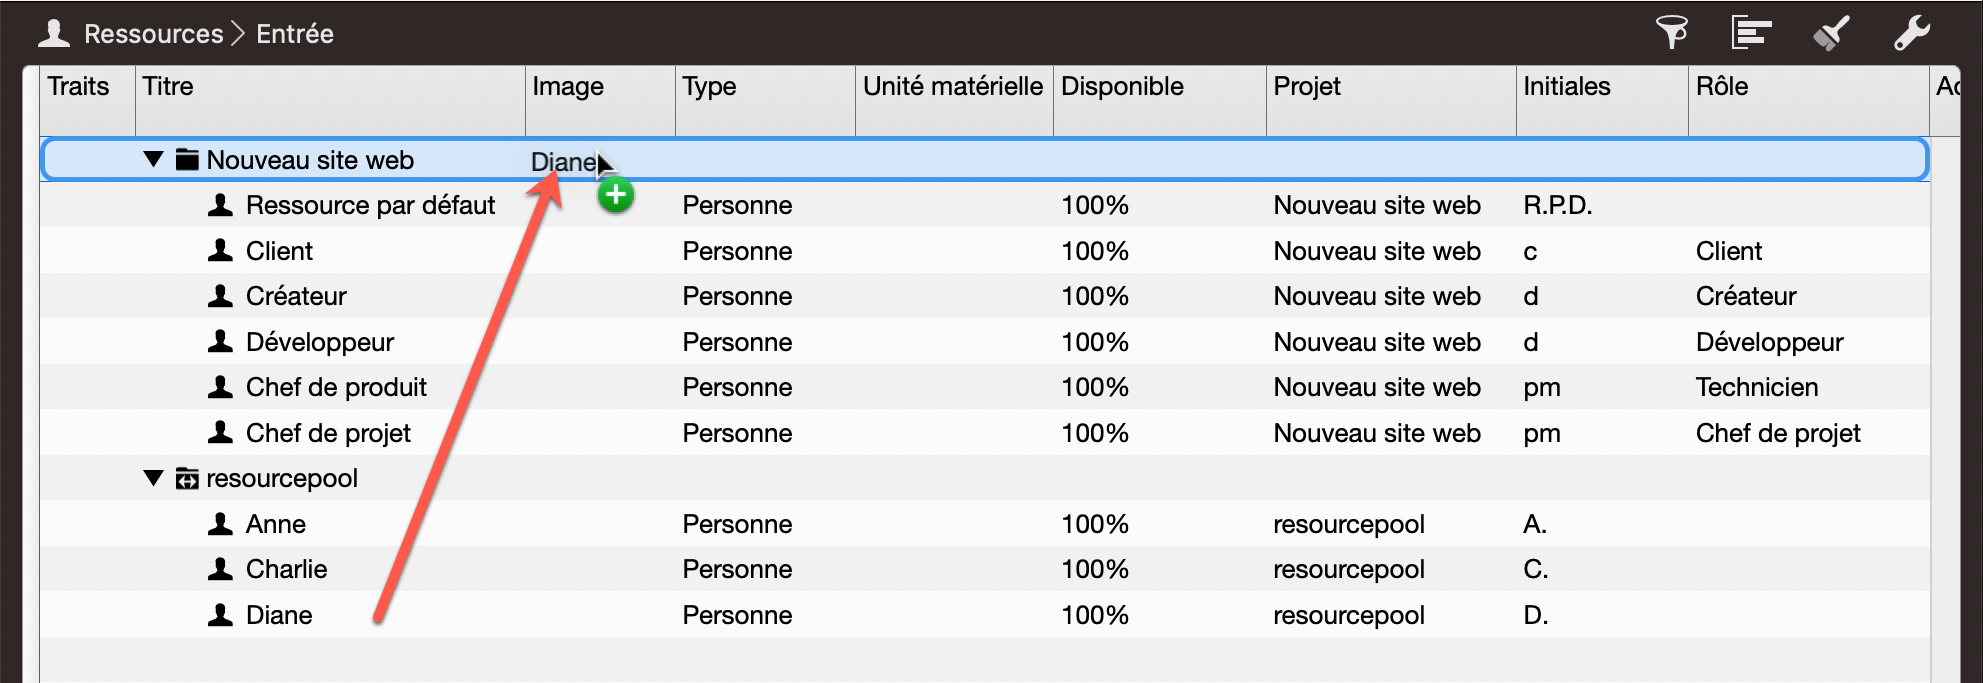Viewport: 1983px width, 683px height.
Task: Click the green plus badge near Diane
Action: [617, 196]
